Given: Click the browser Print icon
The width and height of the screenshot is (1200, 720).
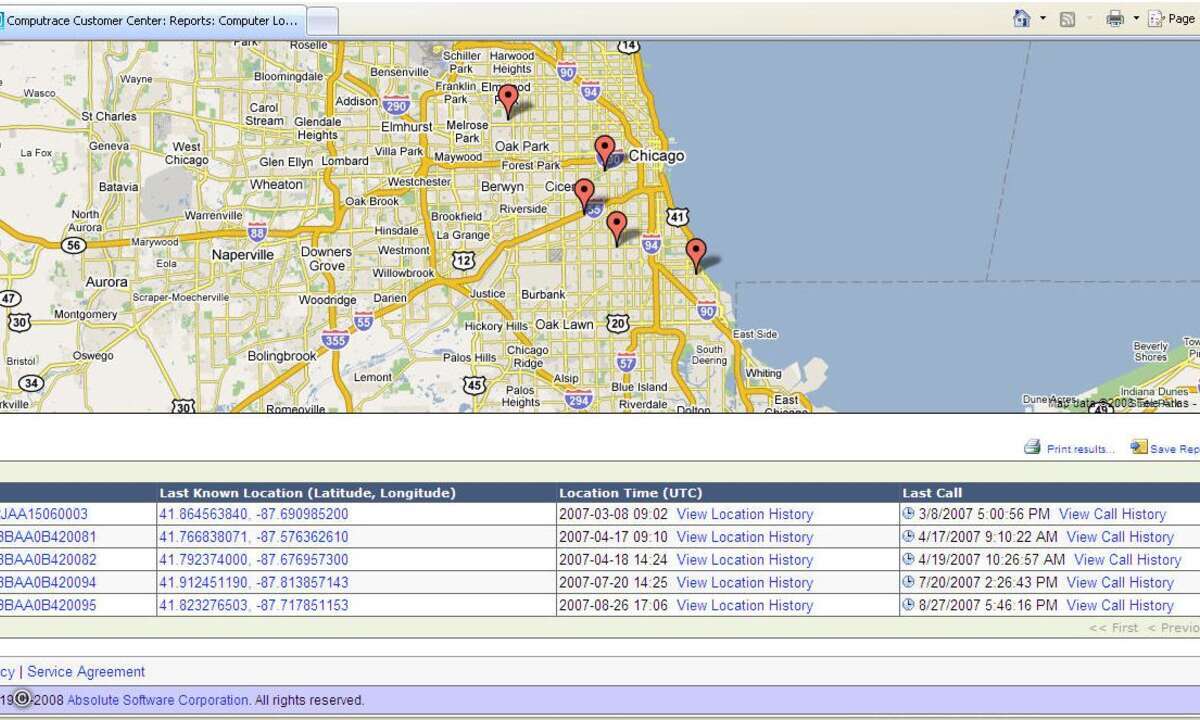Looking at the screenshot, I should (x=1115, y=19).
